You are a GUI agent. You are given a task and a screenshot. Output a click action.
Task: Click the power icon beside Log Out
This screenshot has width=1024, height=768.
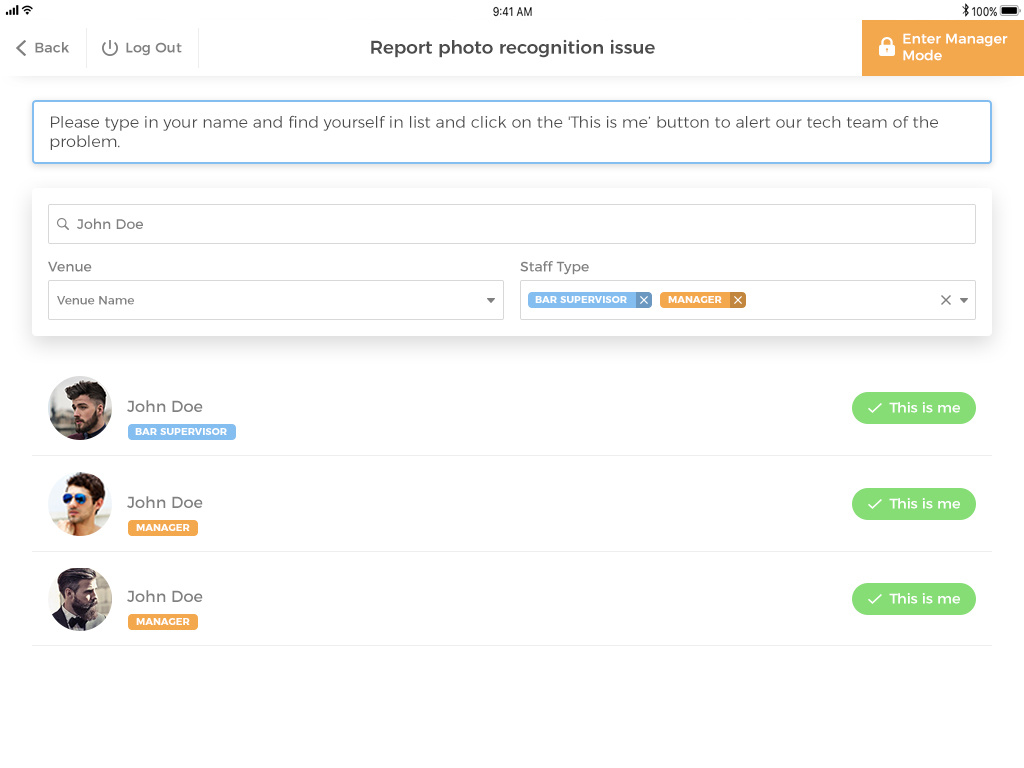(110, 48)
